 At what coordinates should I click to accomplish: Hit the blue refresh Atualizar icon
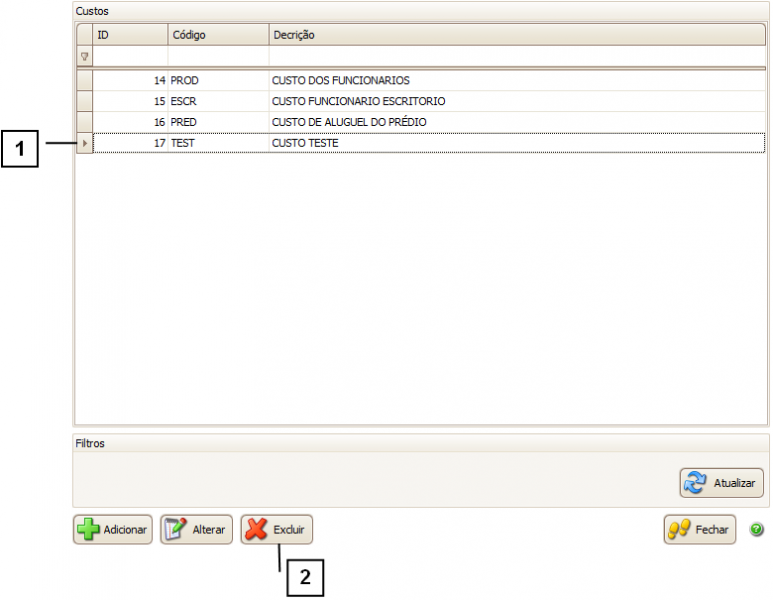click(x=695, y=483)
